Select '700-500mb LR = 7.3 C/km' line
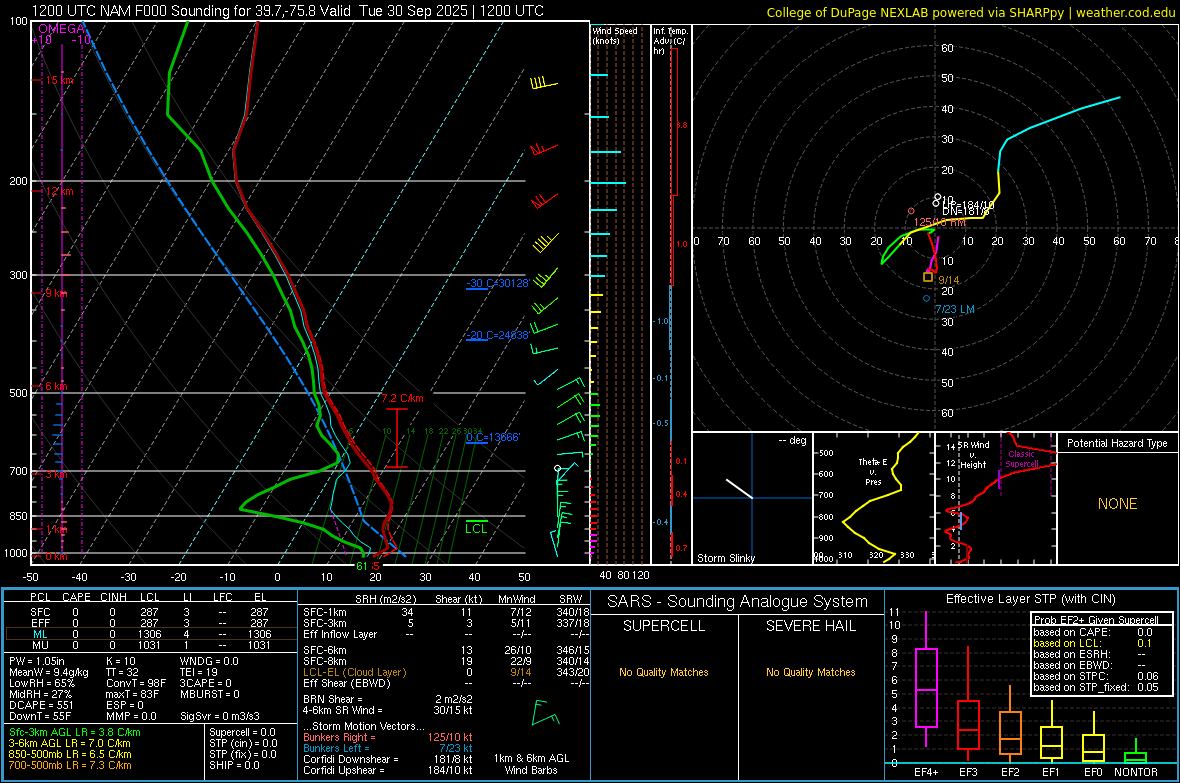The height and width of the screenshot is (783, 1180). click(70, 765)
